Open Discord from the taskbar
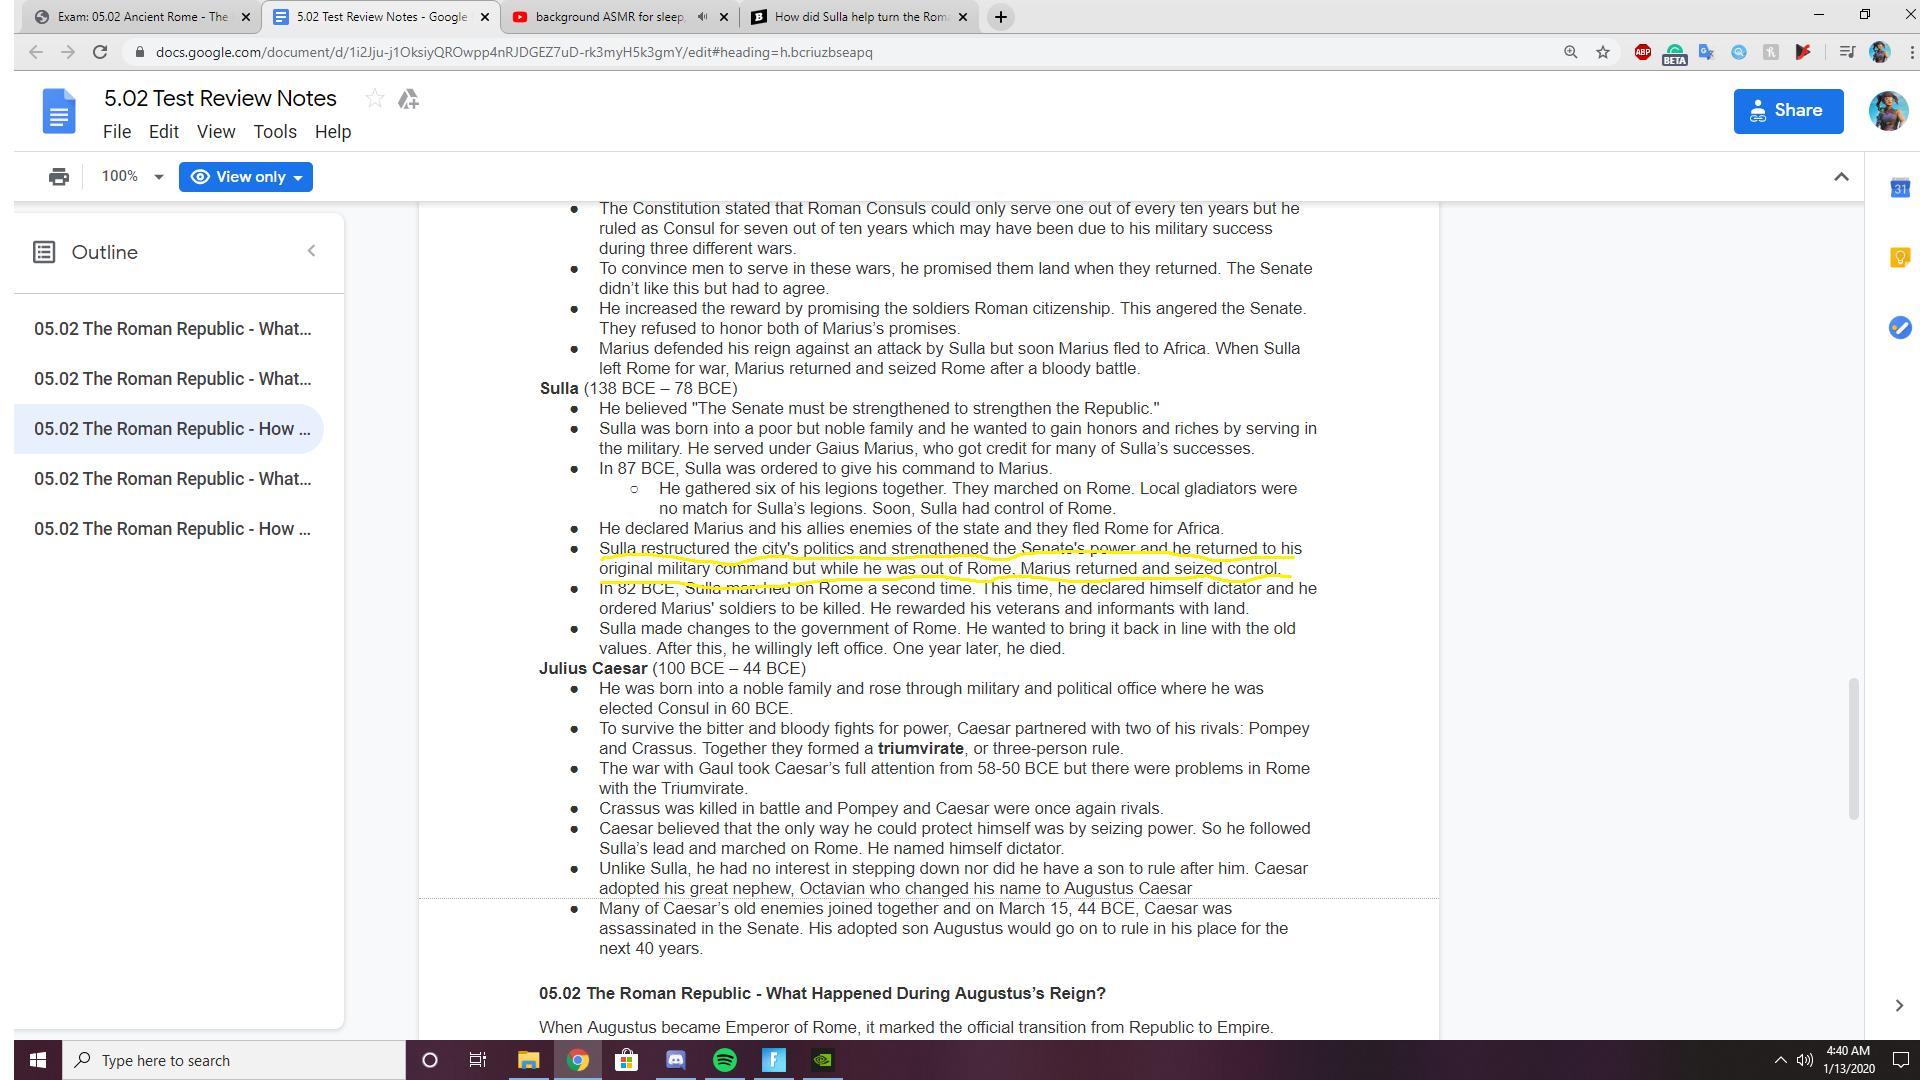Screen dimensions: 1920x1080 [676, 1060]
